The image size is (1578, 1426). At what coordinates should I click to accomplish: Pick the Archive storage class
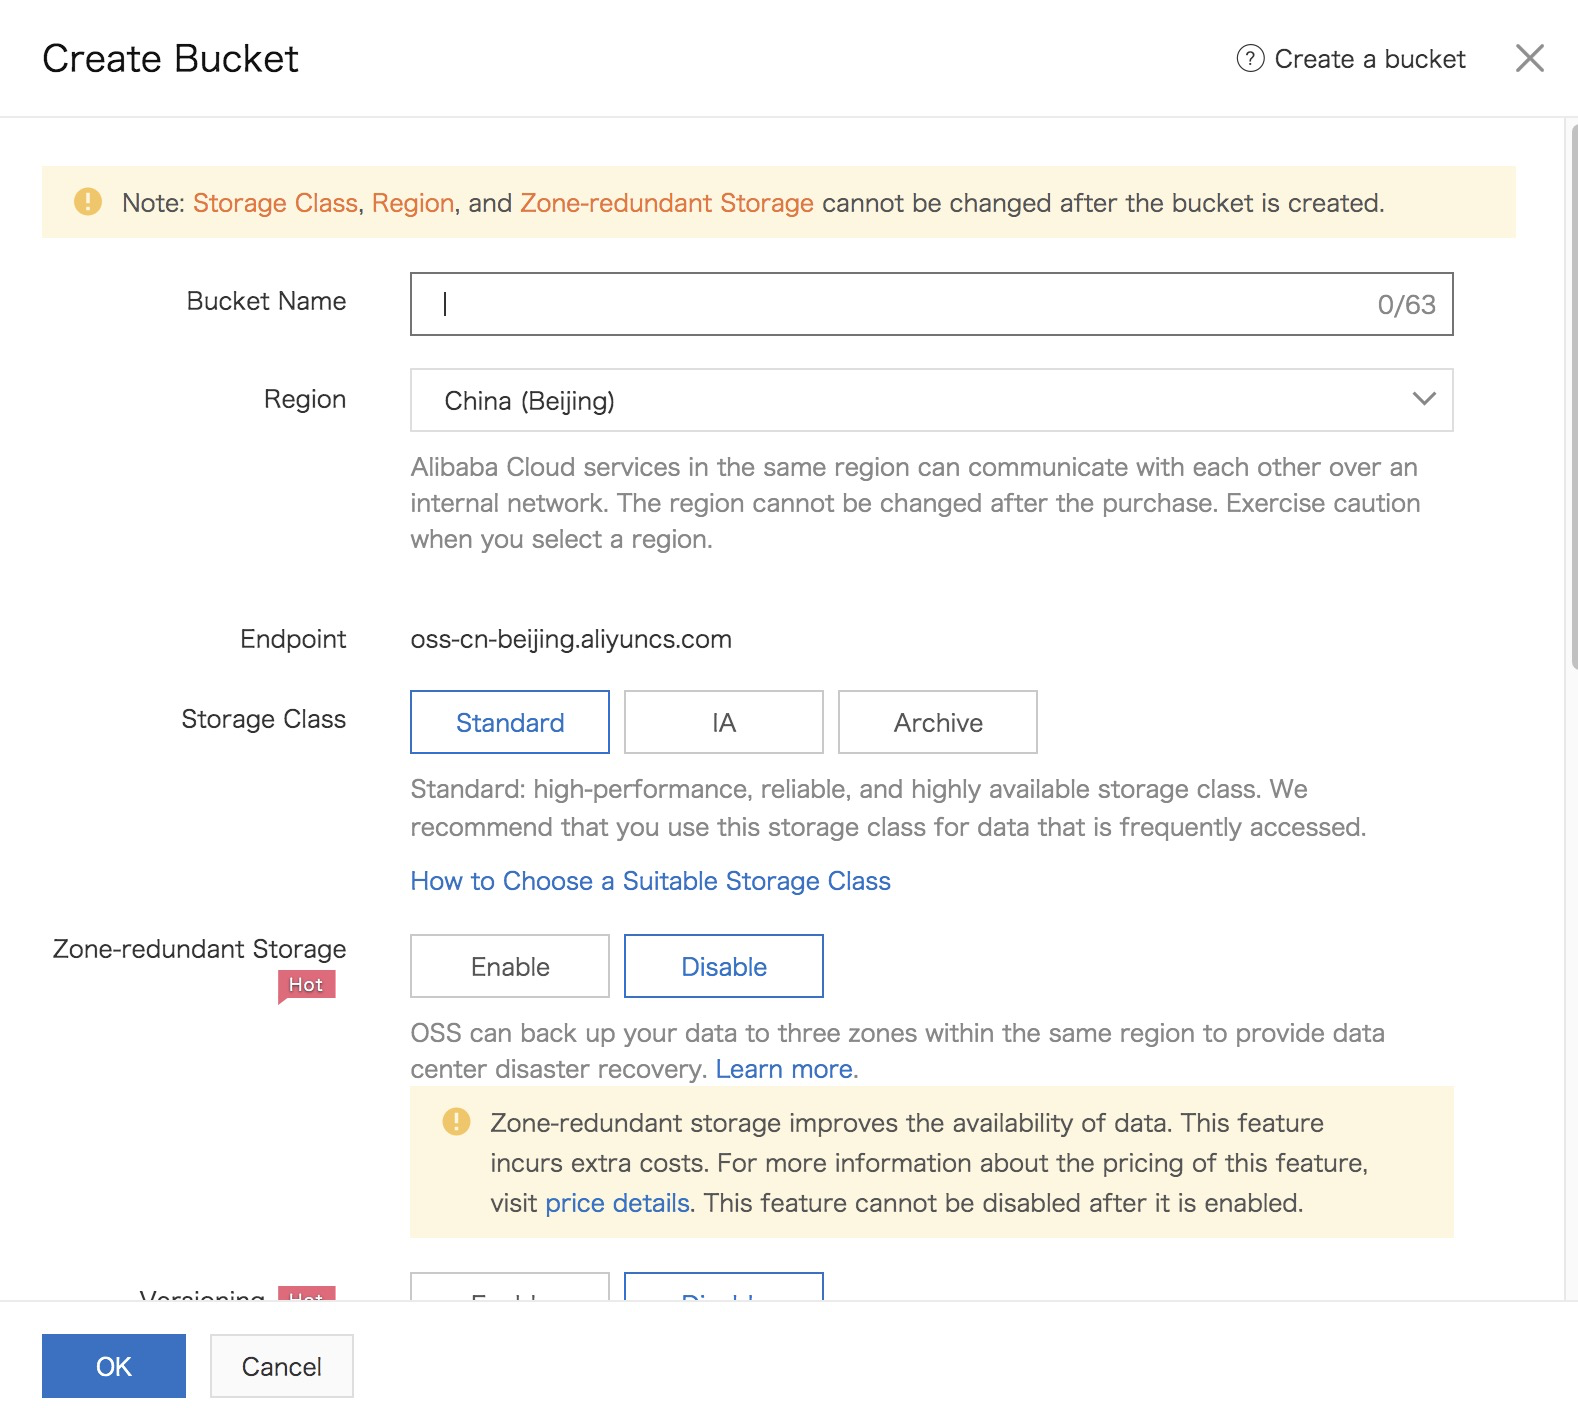[937, 722]
